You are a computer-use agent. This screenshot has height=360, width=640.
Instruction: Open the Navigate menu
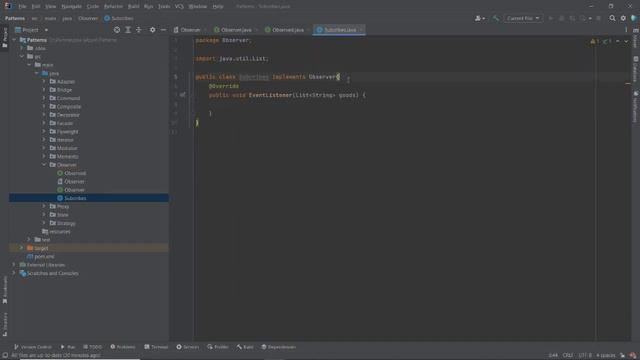coord(71,7)
